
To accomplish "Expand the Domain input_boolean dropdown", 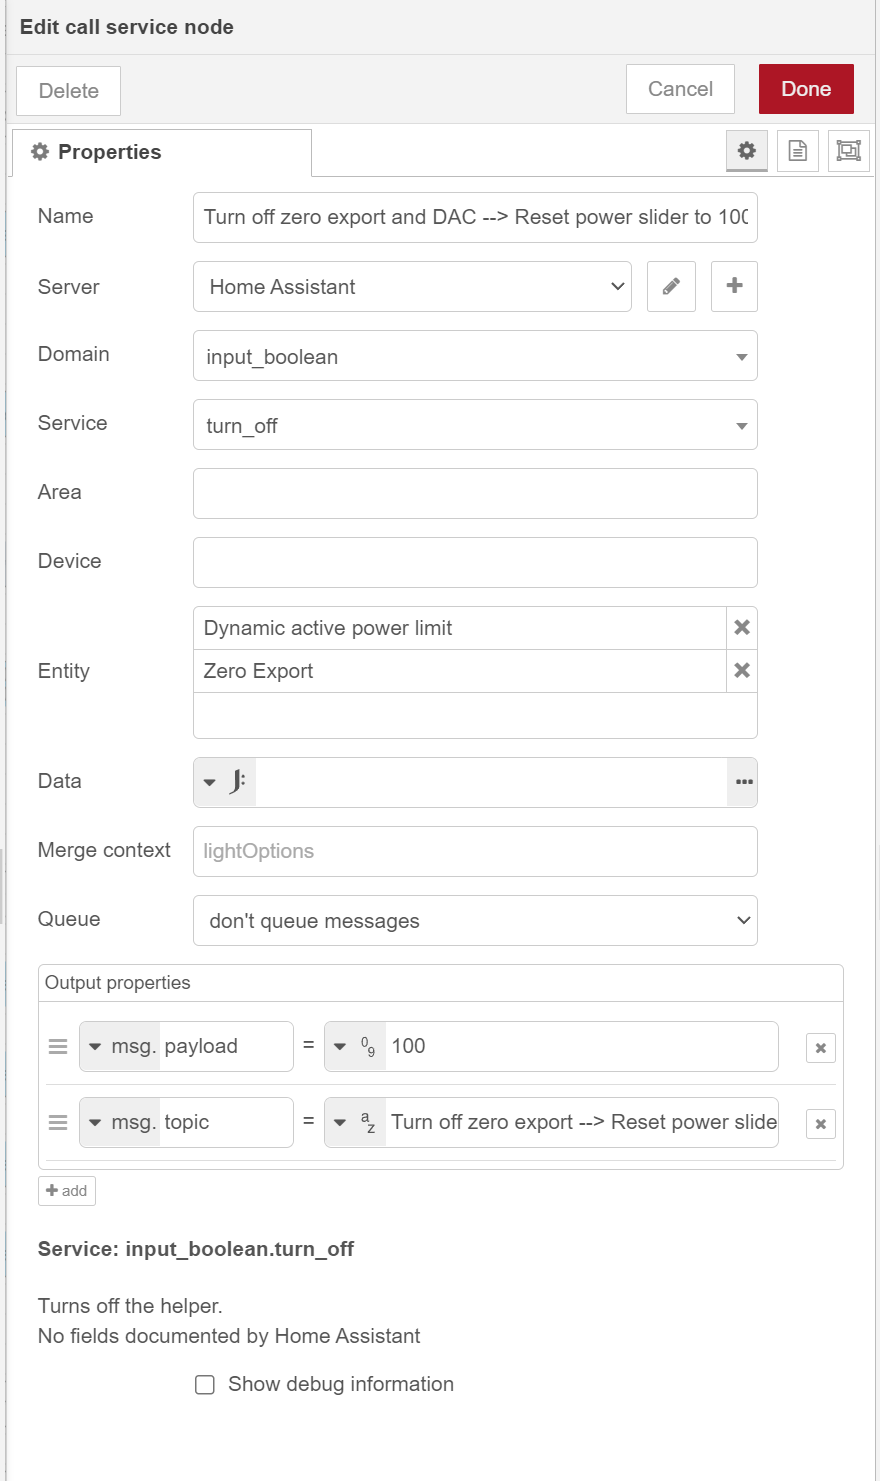I will tap(741, 357).
